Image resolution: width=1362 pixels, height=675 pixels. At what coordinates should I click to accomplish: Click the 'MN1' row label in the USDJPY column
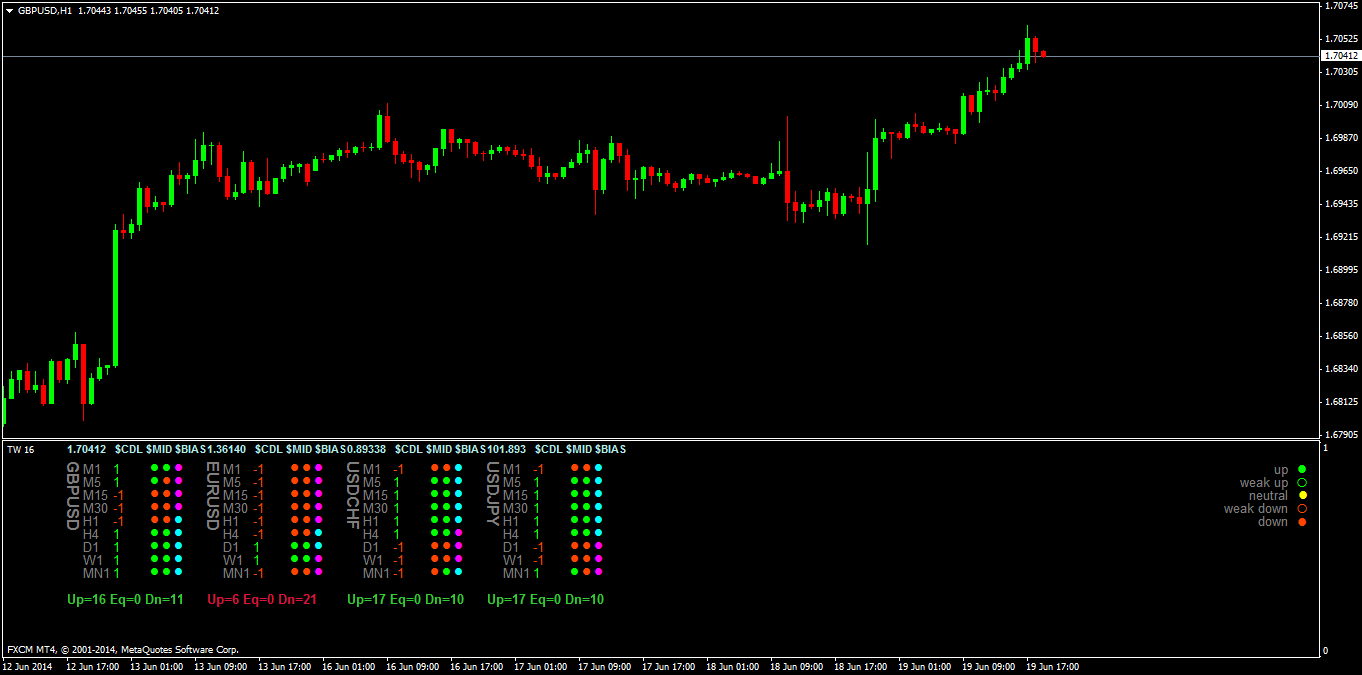pos(515,573)
